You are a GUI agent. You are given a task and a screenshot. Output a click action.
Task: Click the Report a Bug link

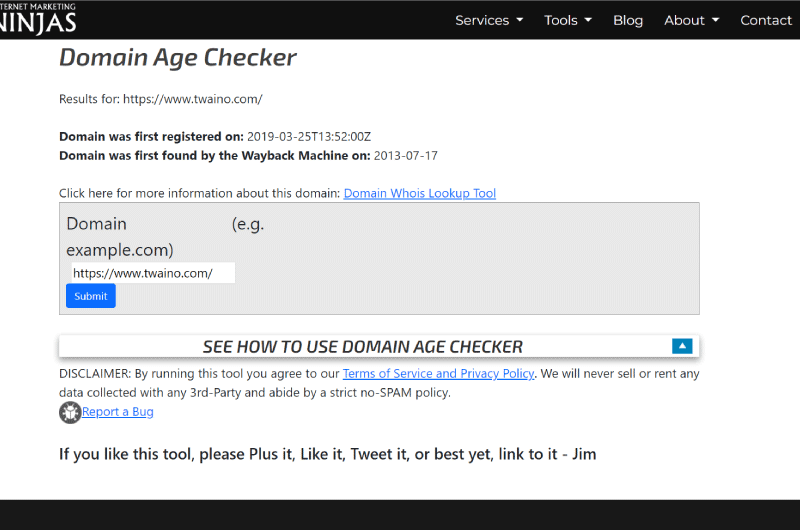pos(117,412)
